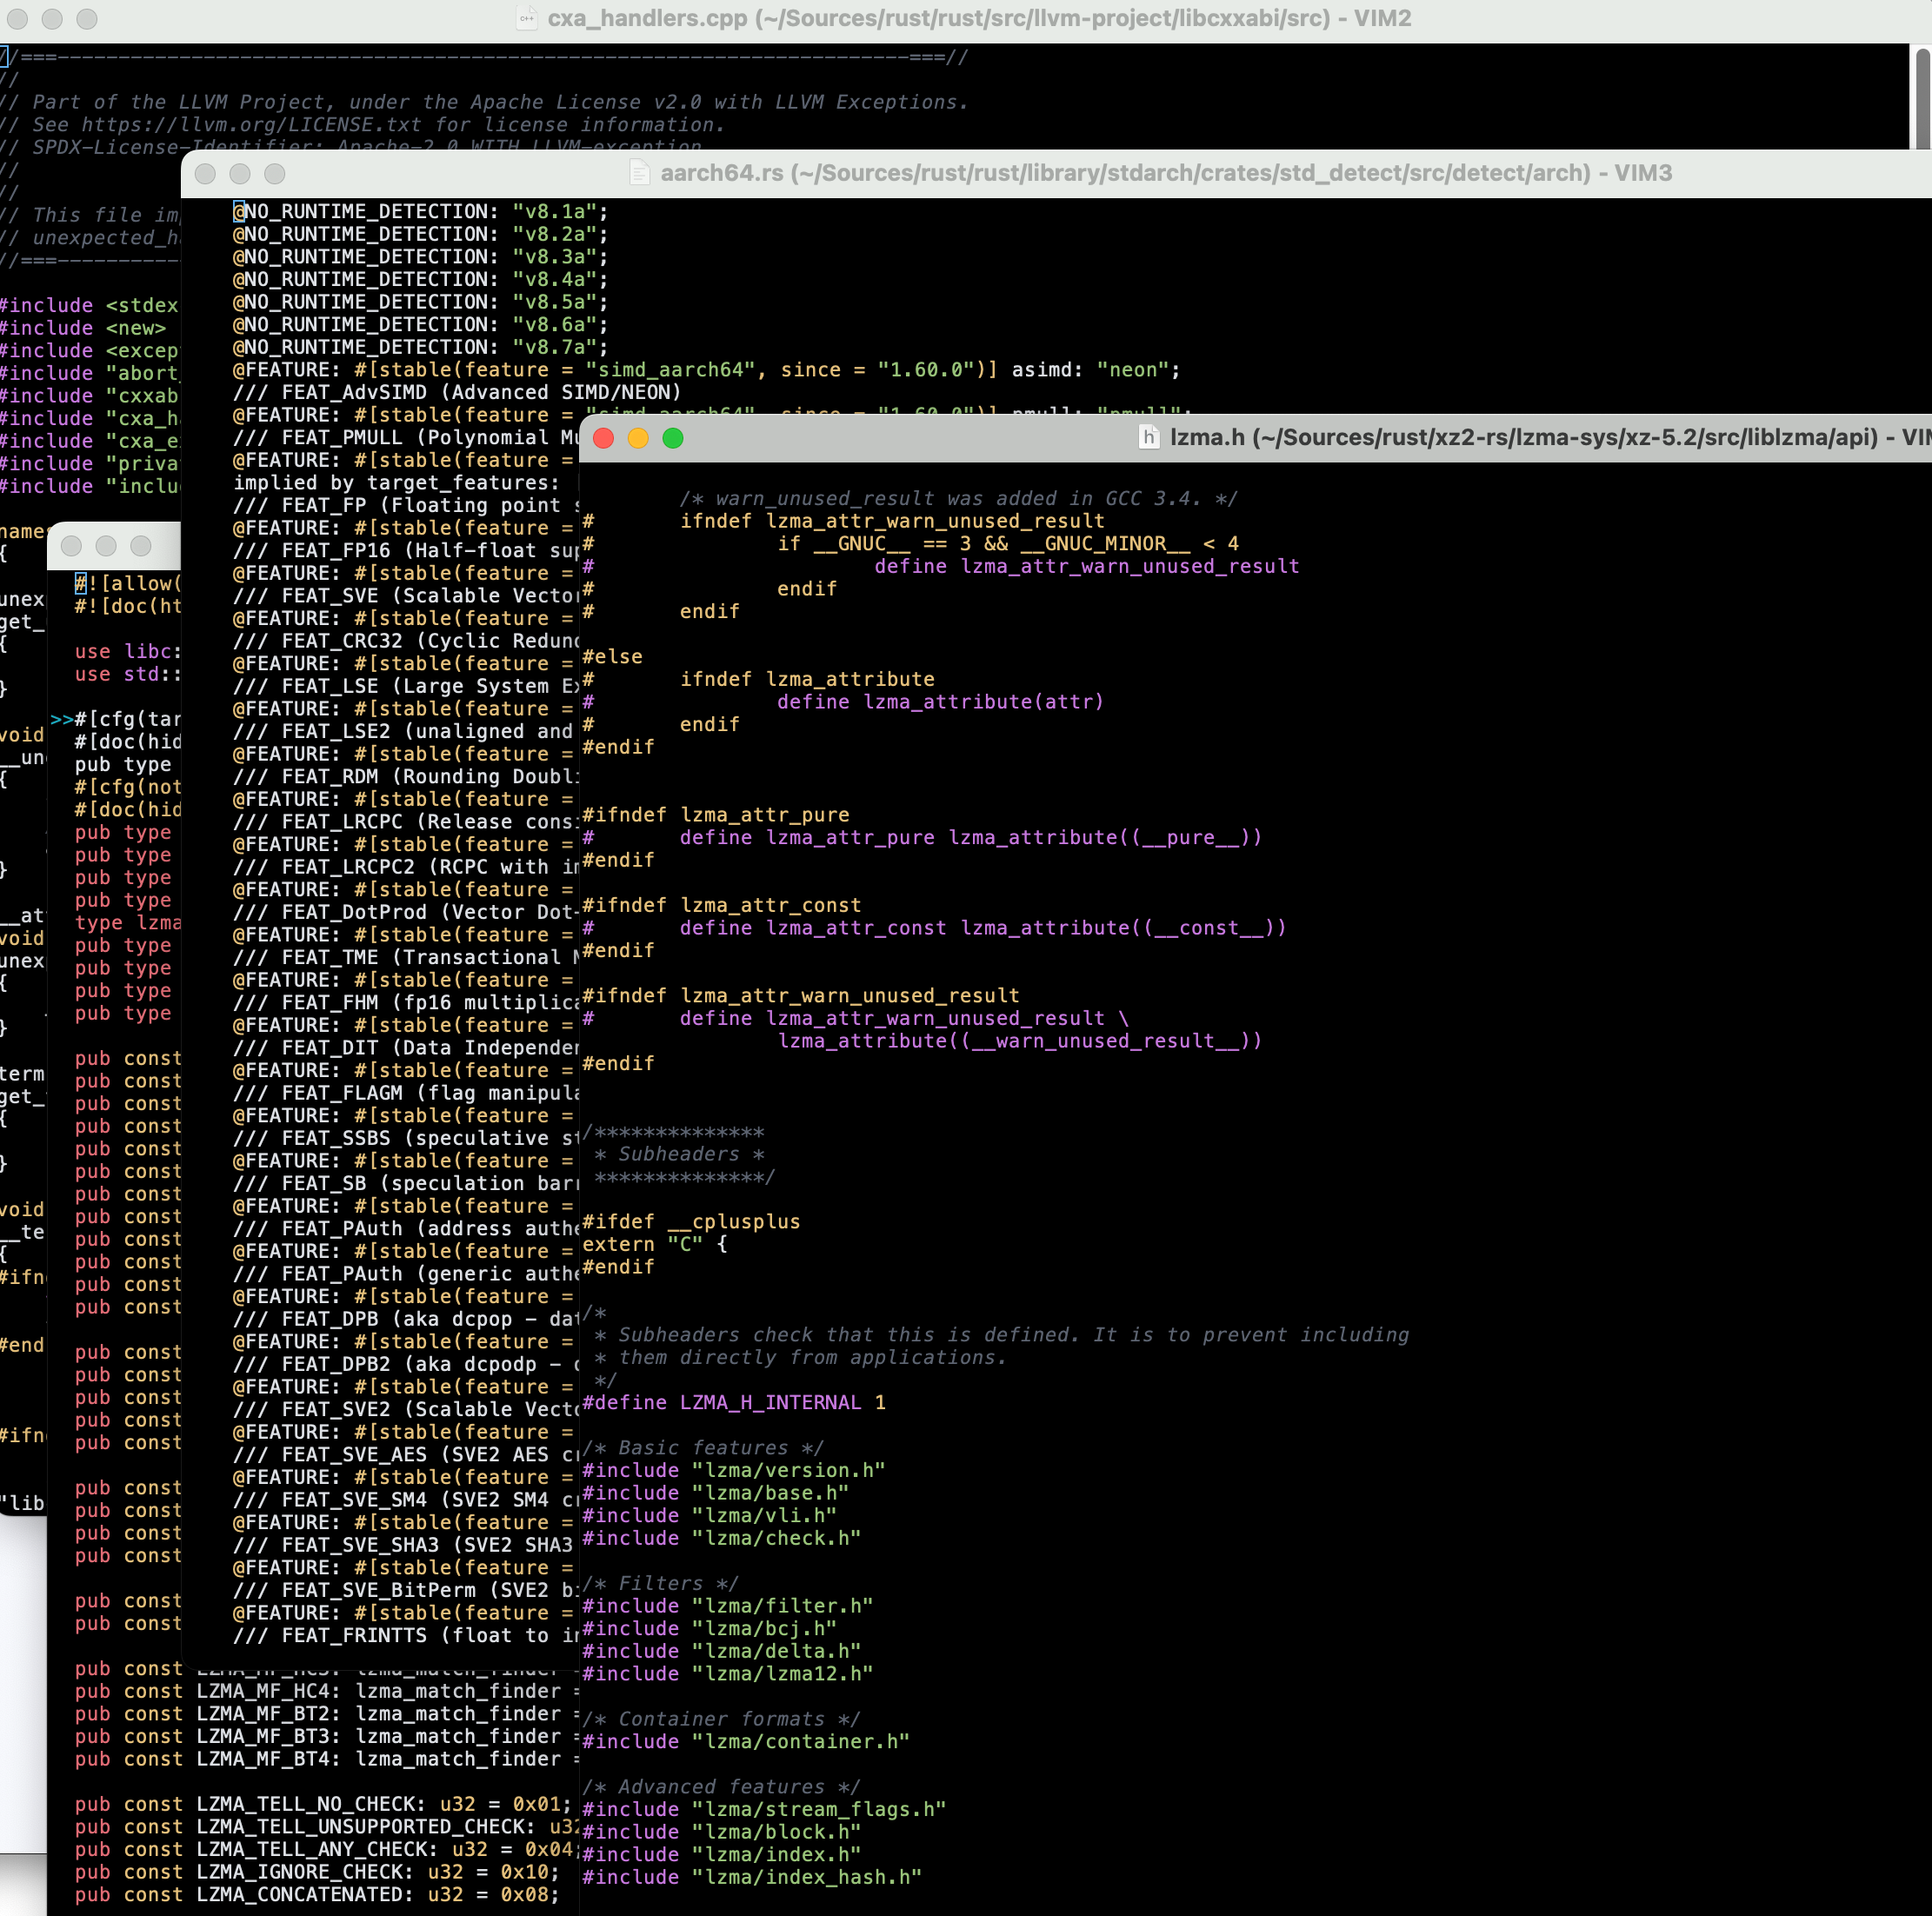Click the include "lzma/vli.h" line
Screen dimensions: 1932x1916
[710, 1515]
